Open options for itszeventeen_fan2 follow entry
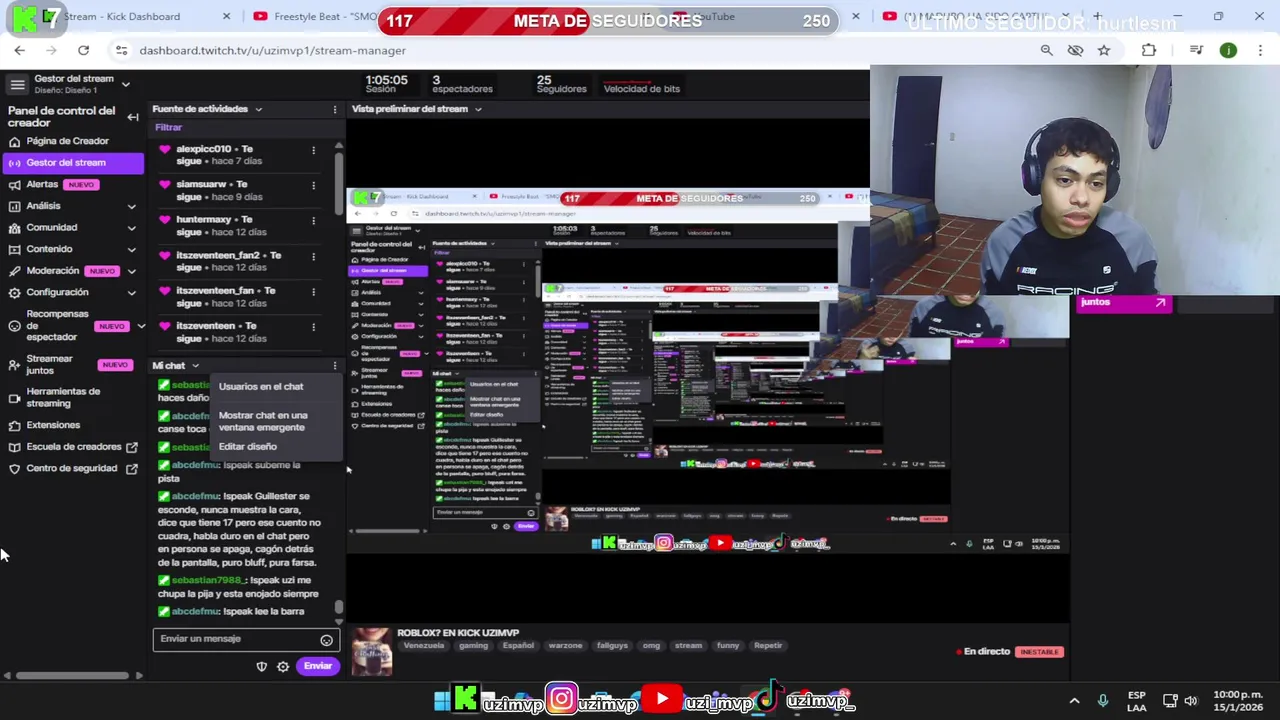This screenshot has height=720, width=1280. pos(313,256)
